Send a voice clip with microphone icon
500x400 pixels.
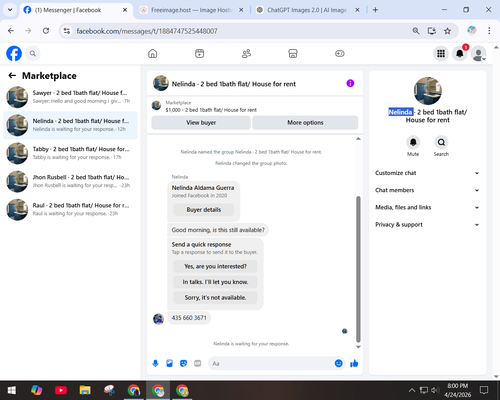pos(155,363)
